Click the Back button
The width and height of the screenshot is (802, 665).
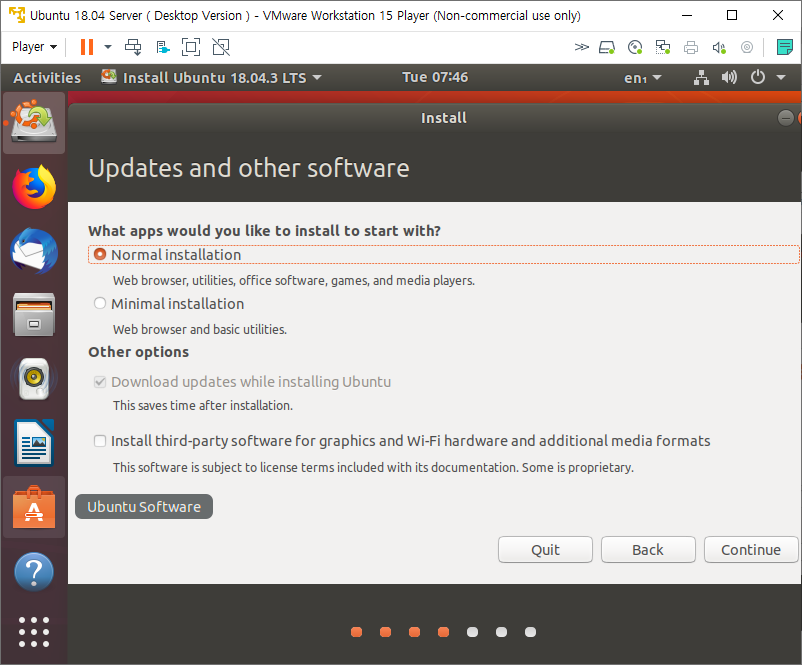648,549
